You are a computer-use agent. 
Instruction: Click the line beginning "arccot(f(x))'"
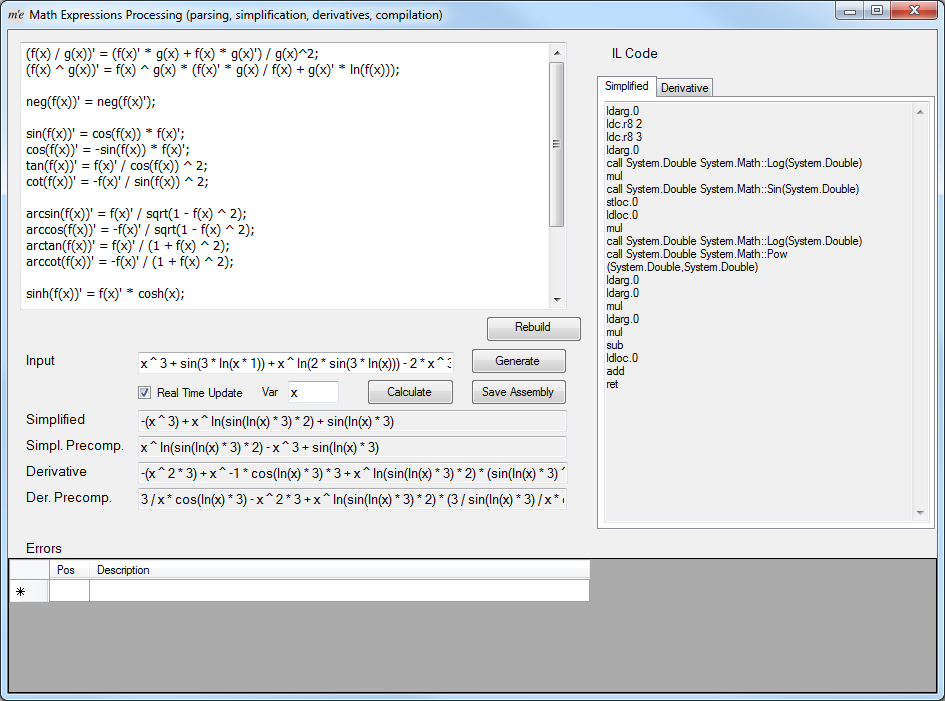point(130,262)
